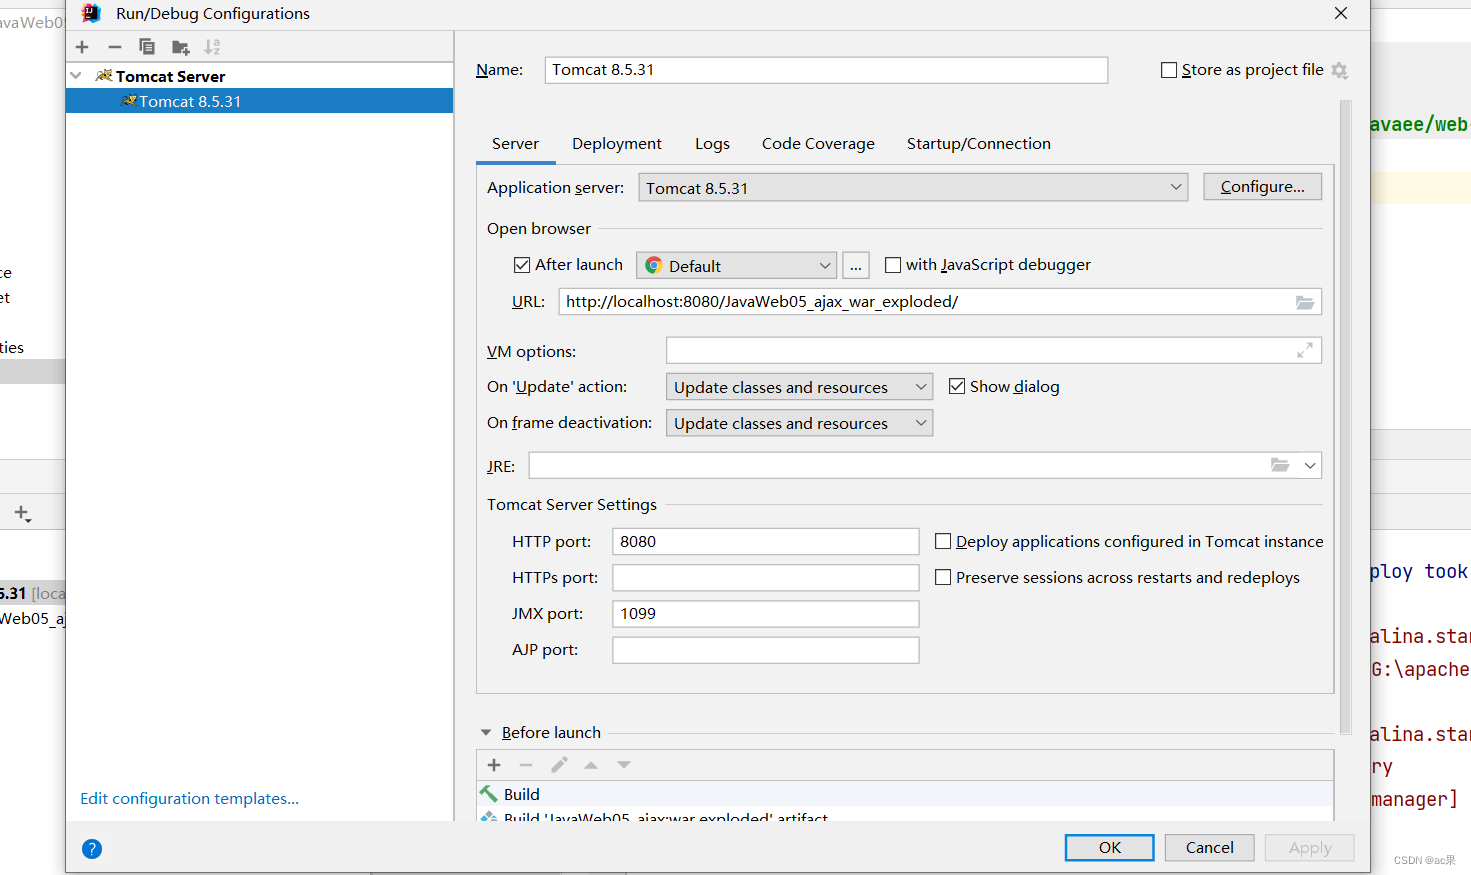Collapse the Before launch section
The height and width of the screenshot is (875, 1471).
point(486,733)
